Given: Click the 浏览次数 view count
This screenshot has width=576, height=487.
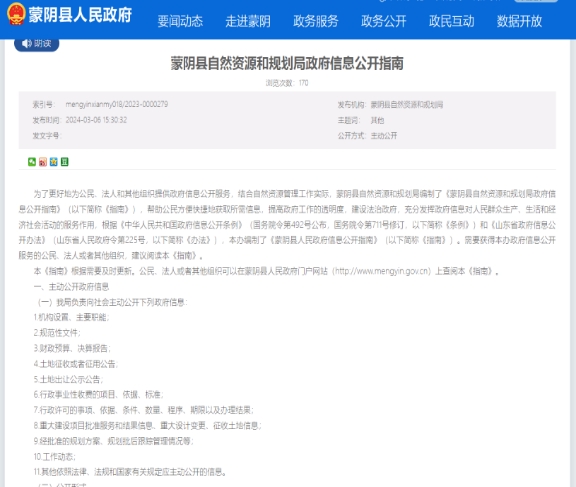Looking at the screenshot, I should tap(287, 83).
